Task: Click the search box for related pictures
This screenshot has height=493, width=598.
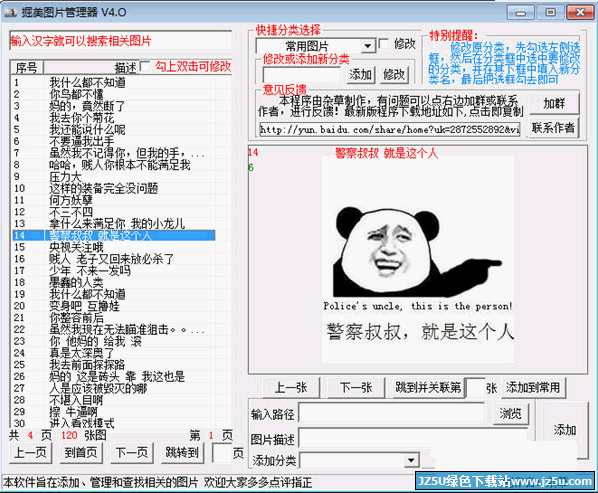Action: click(121, 40)
